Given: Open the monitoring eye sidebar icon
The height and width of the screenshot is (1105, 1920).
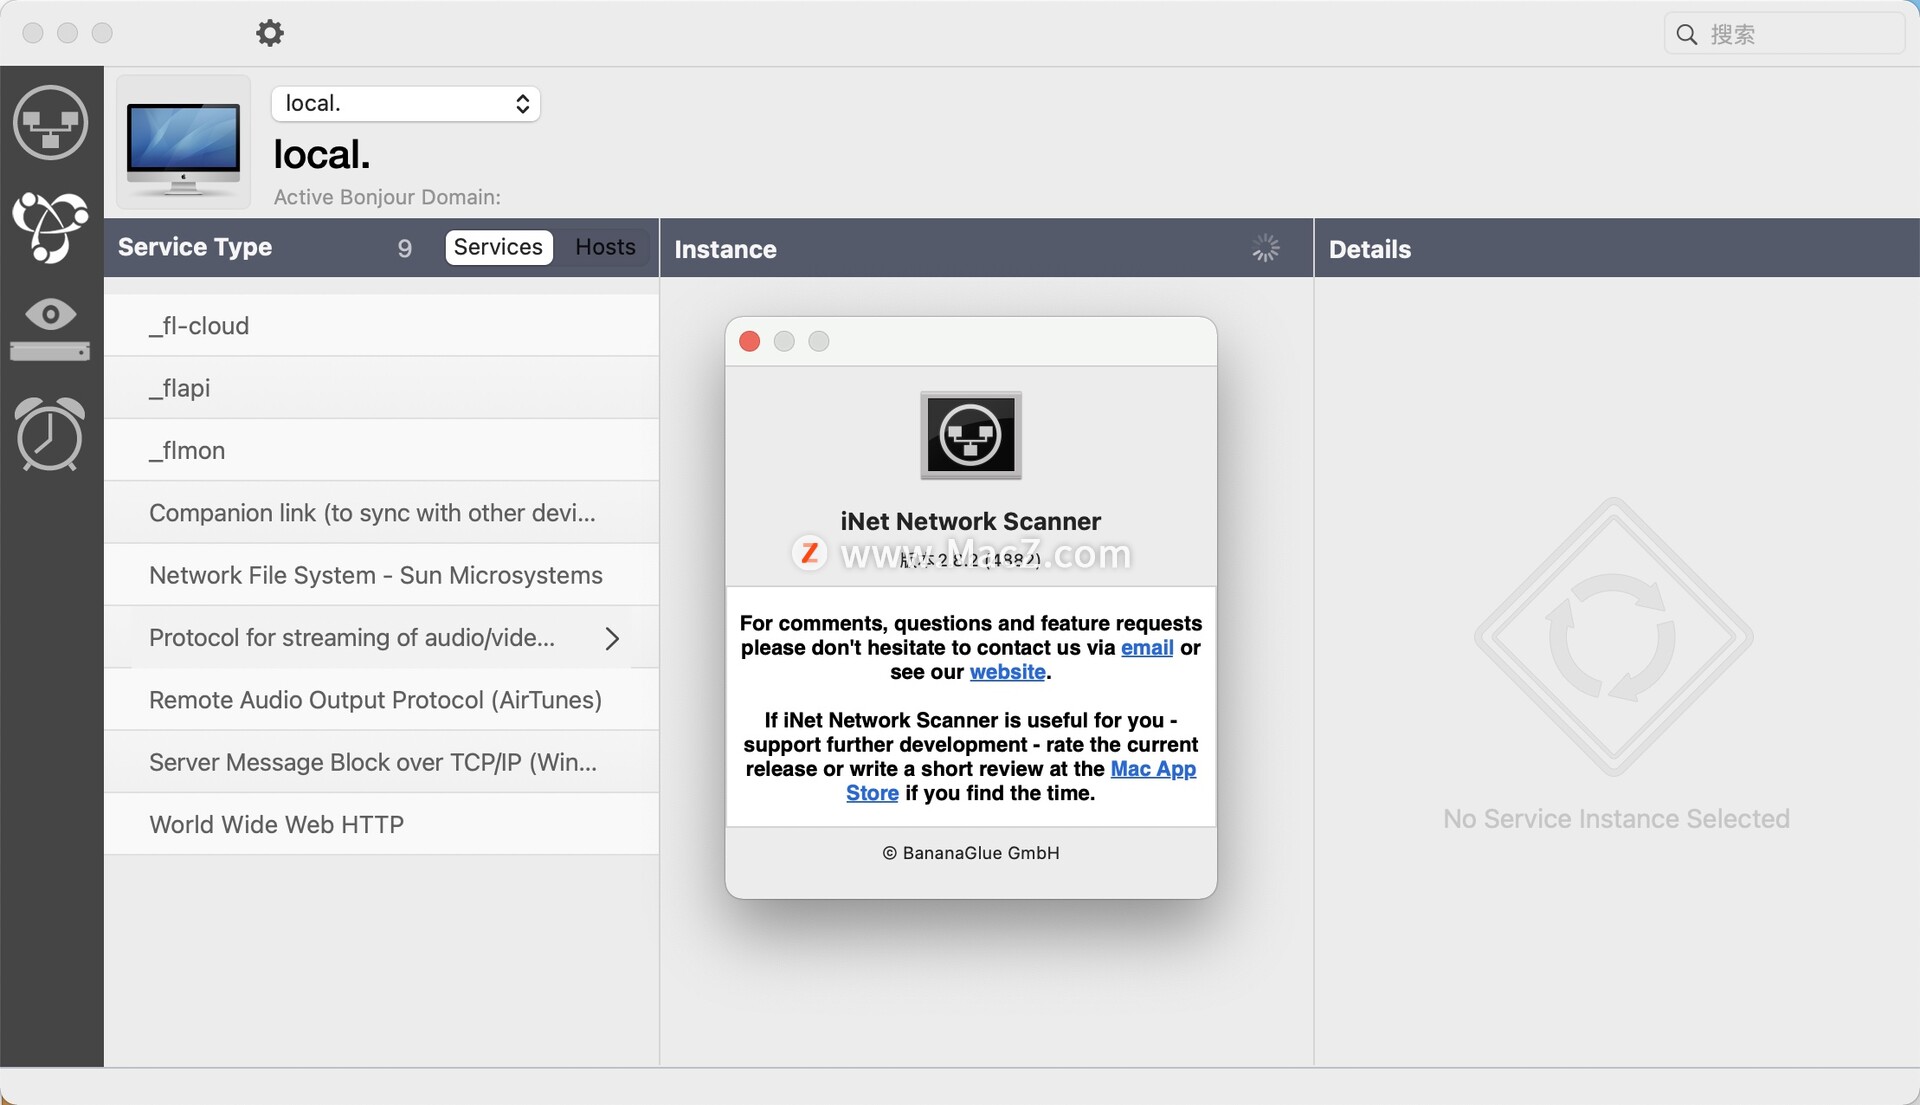Looking at the screenshot, I should pos(50,329).
